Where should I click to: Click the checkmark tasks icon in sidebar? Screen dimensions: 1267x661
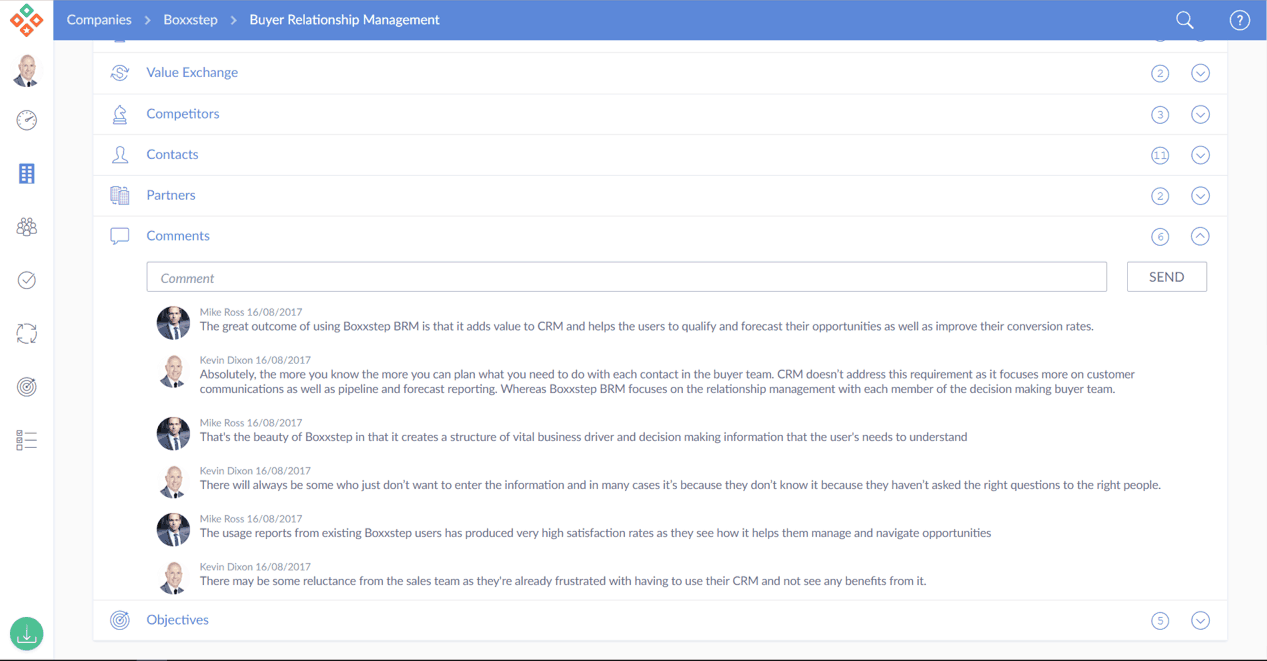tap(27, 280)
